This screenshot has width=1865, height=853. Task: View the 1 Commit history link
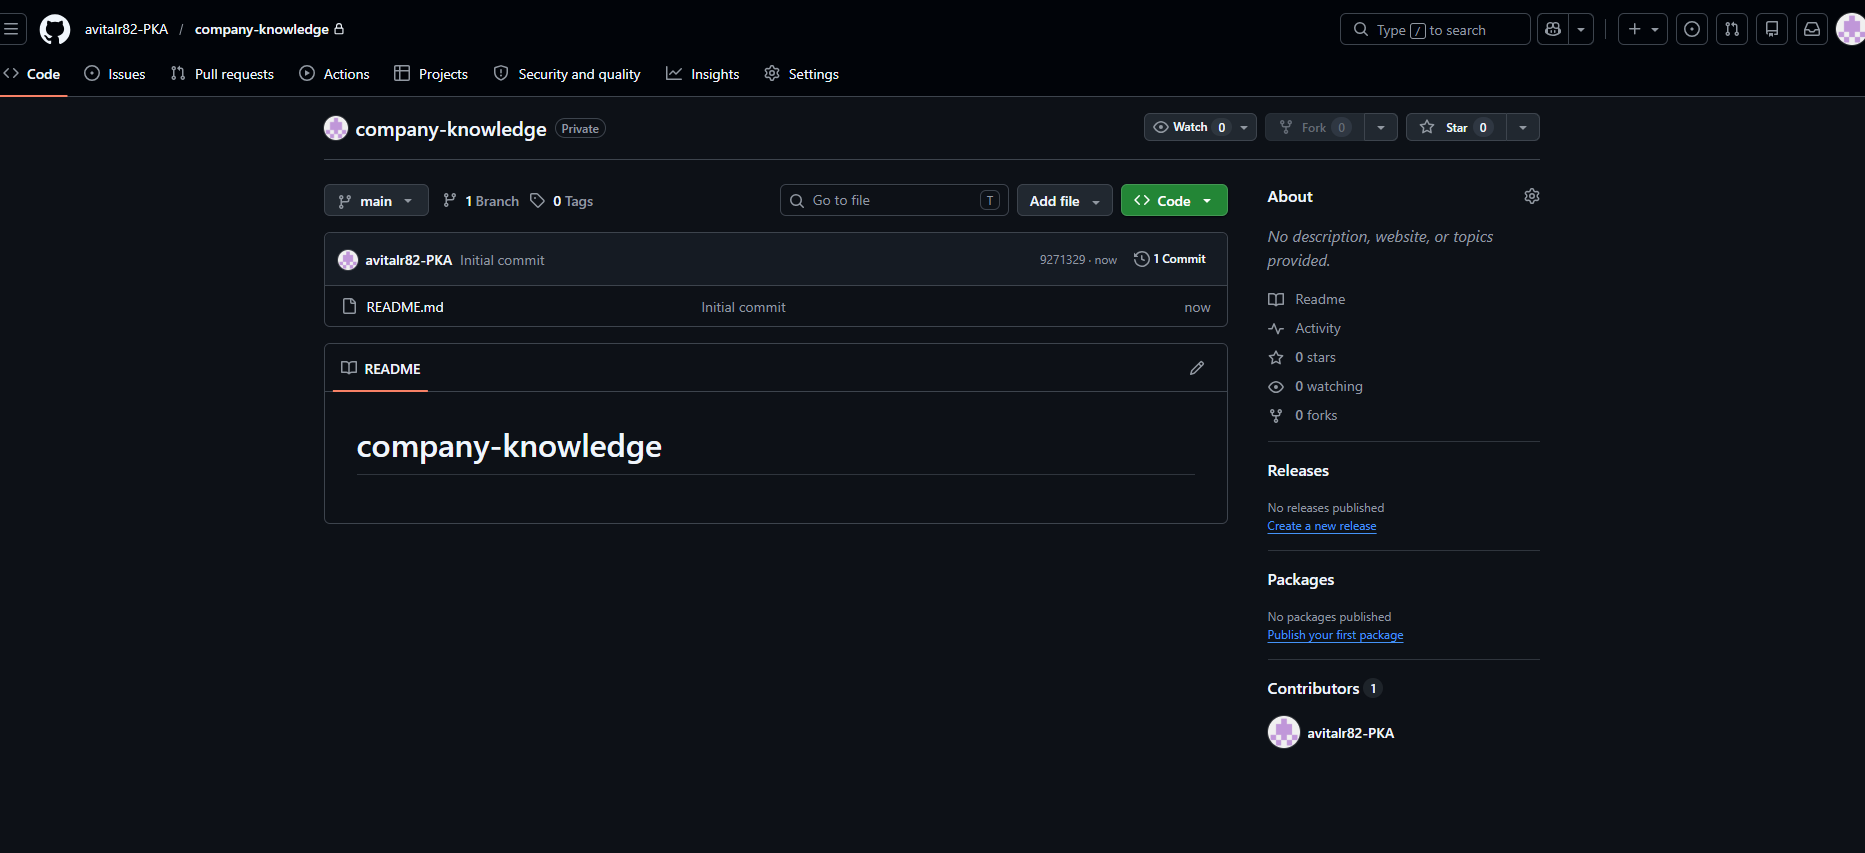1170,259
